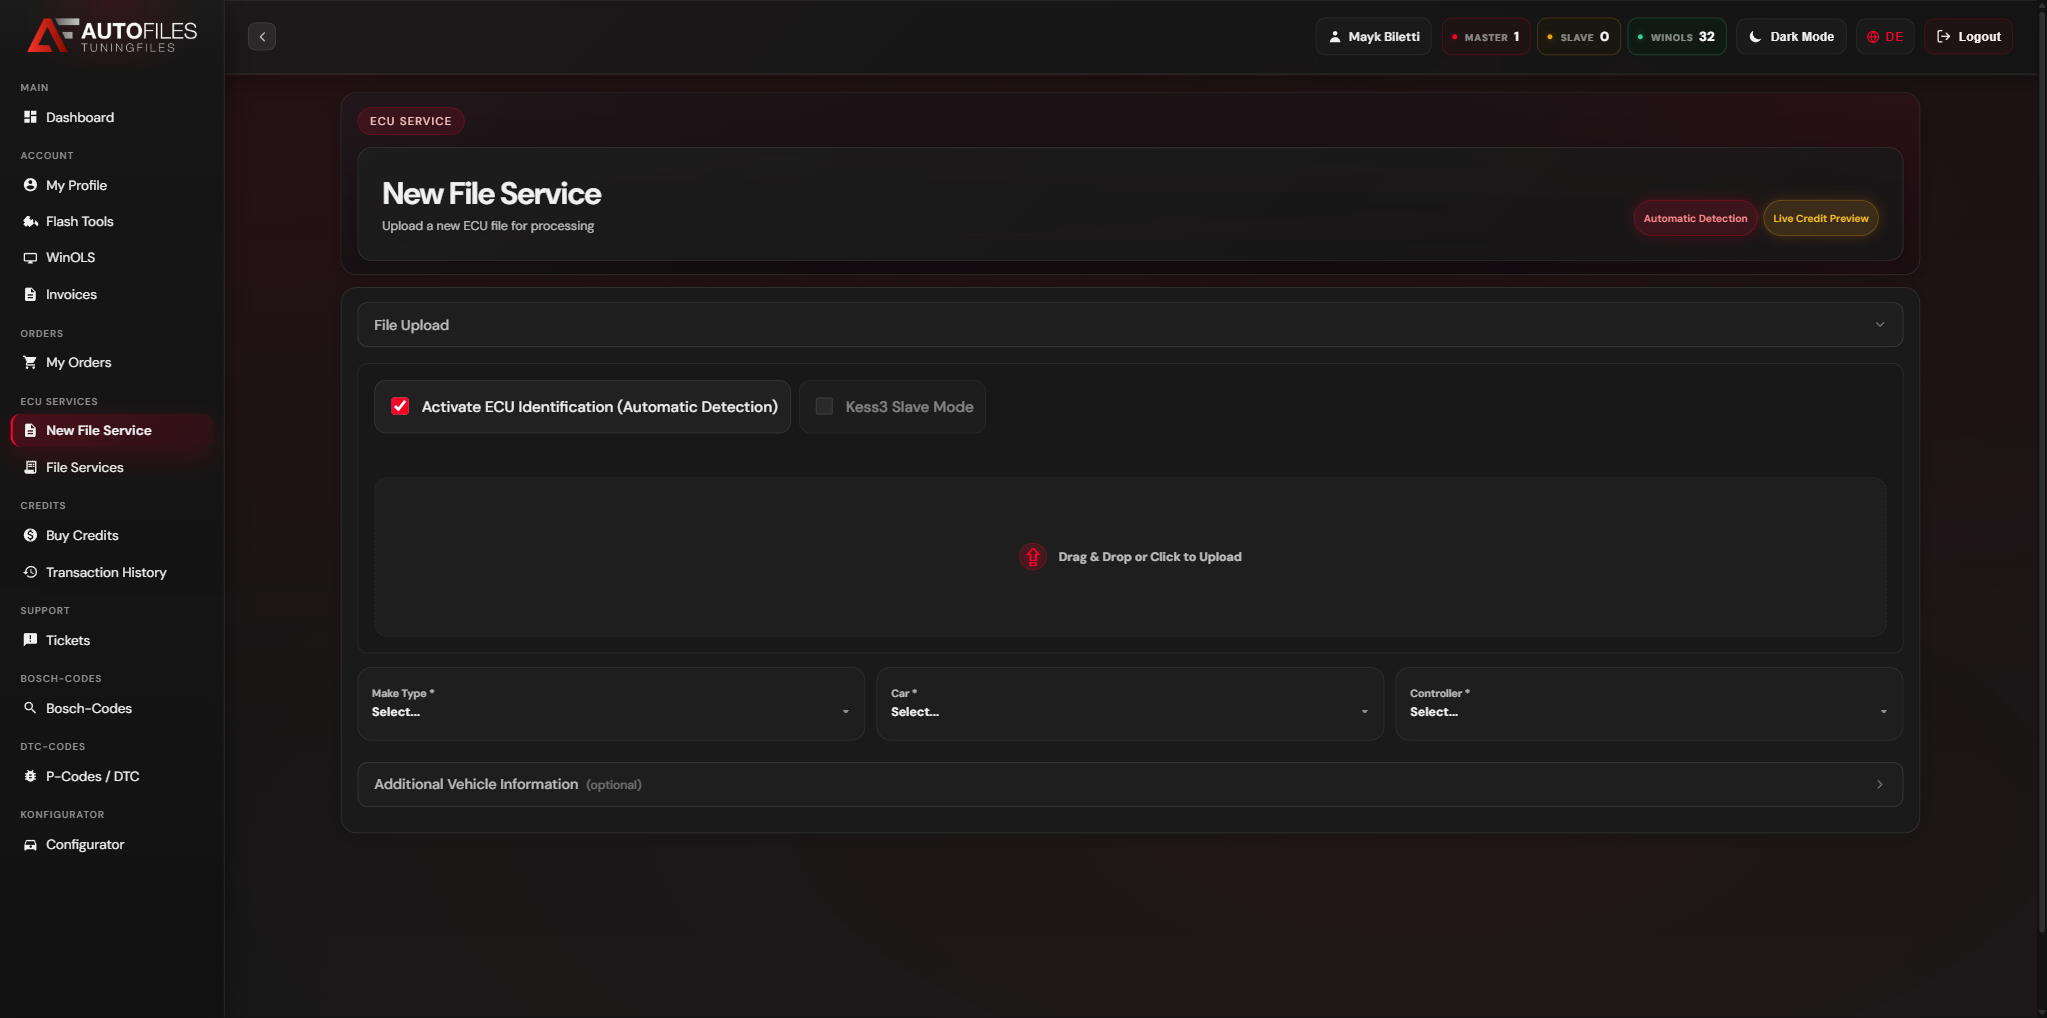Image resolution: width=2047 pixels, height=1018 pixels.
Task: Switch language with the DE button
Action: click(1884, 37)
